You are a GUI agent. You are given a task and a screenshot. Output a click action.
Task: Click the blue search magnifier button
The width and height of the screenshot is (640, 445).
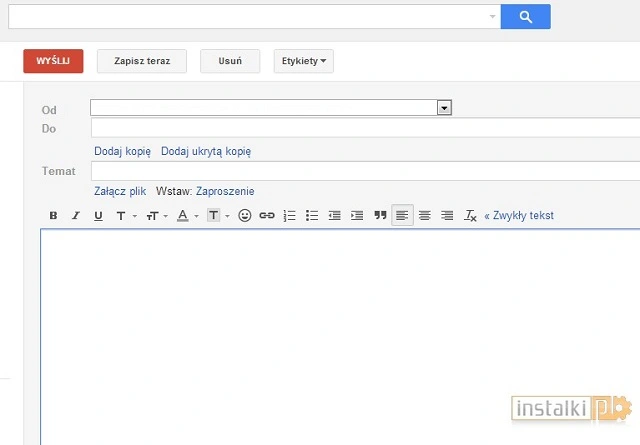[525, 17]
